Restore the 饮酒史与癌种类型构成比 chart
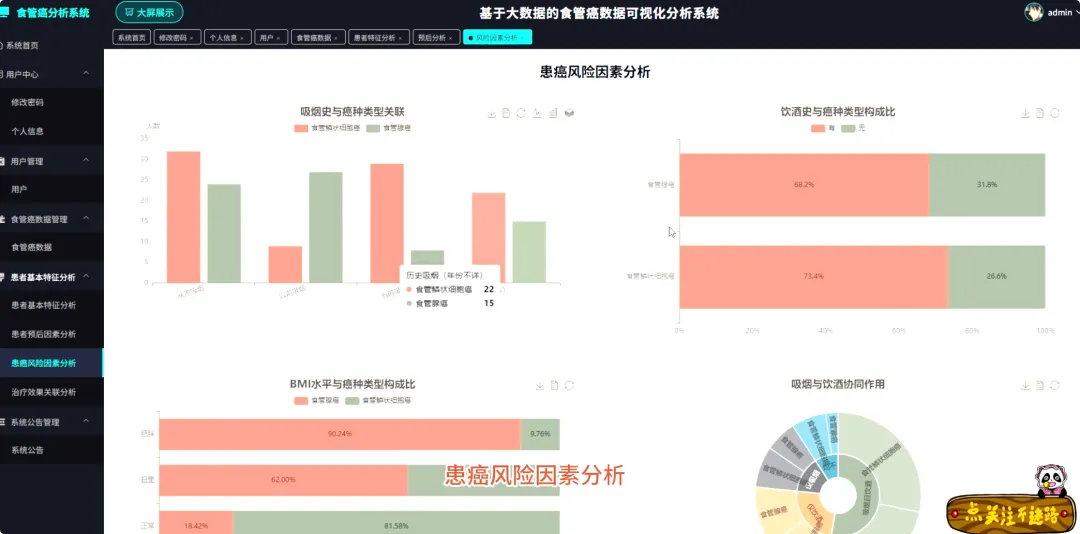This screenshot has height=534, width=1080. (x=1055, y=113)
